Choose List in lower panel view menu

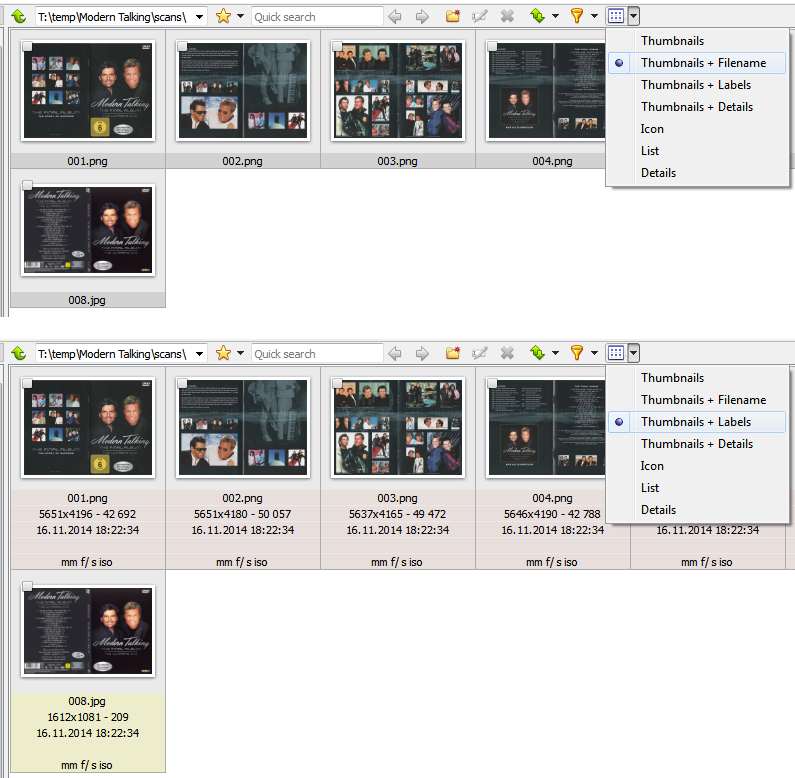[697, 488]
